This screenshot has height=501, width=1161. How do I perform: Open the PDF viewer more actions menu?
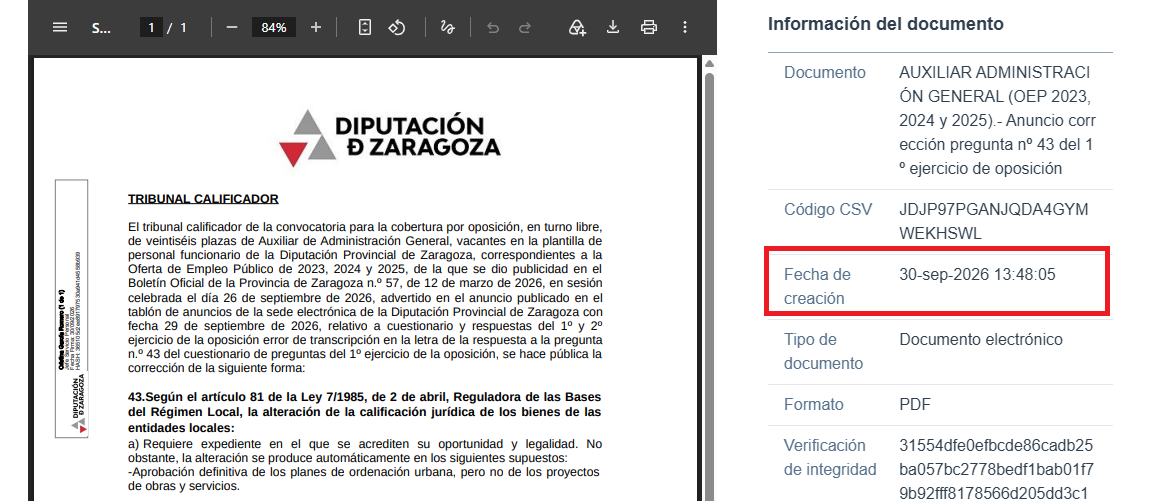(685, 27)
